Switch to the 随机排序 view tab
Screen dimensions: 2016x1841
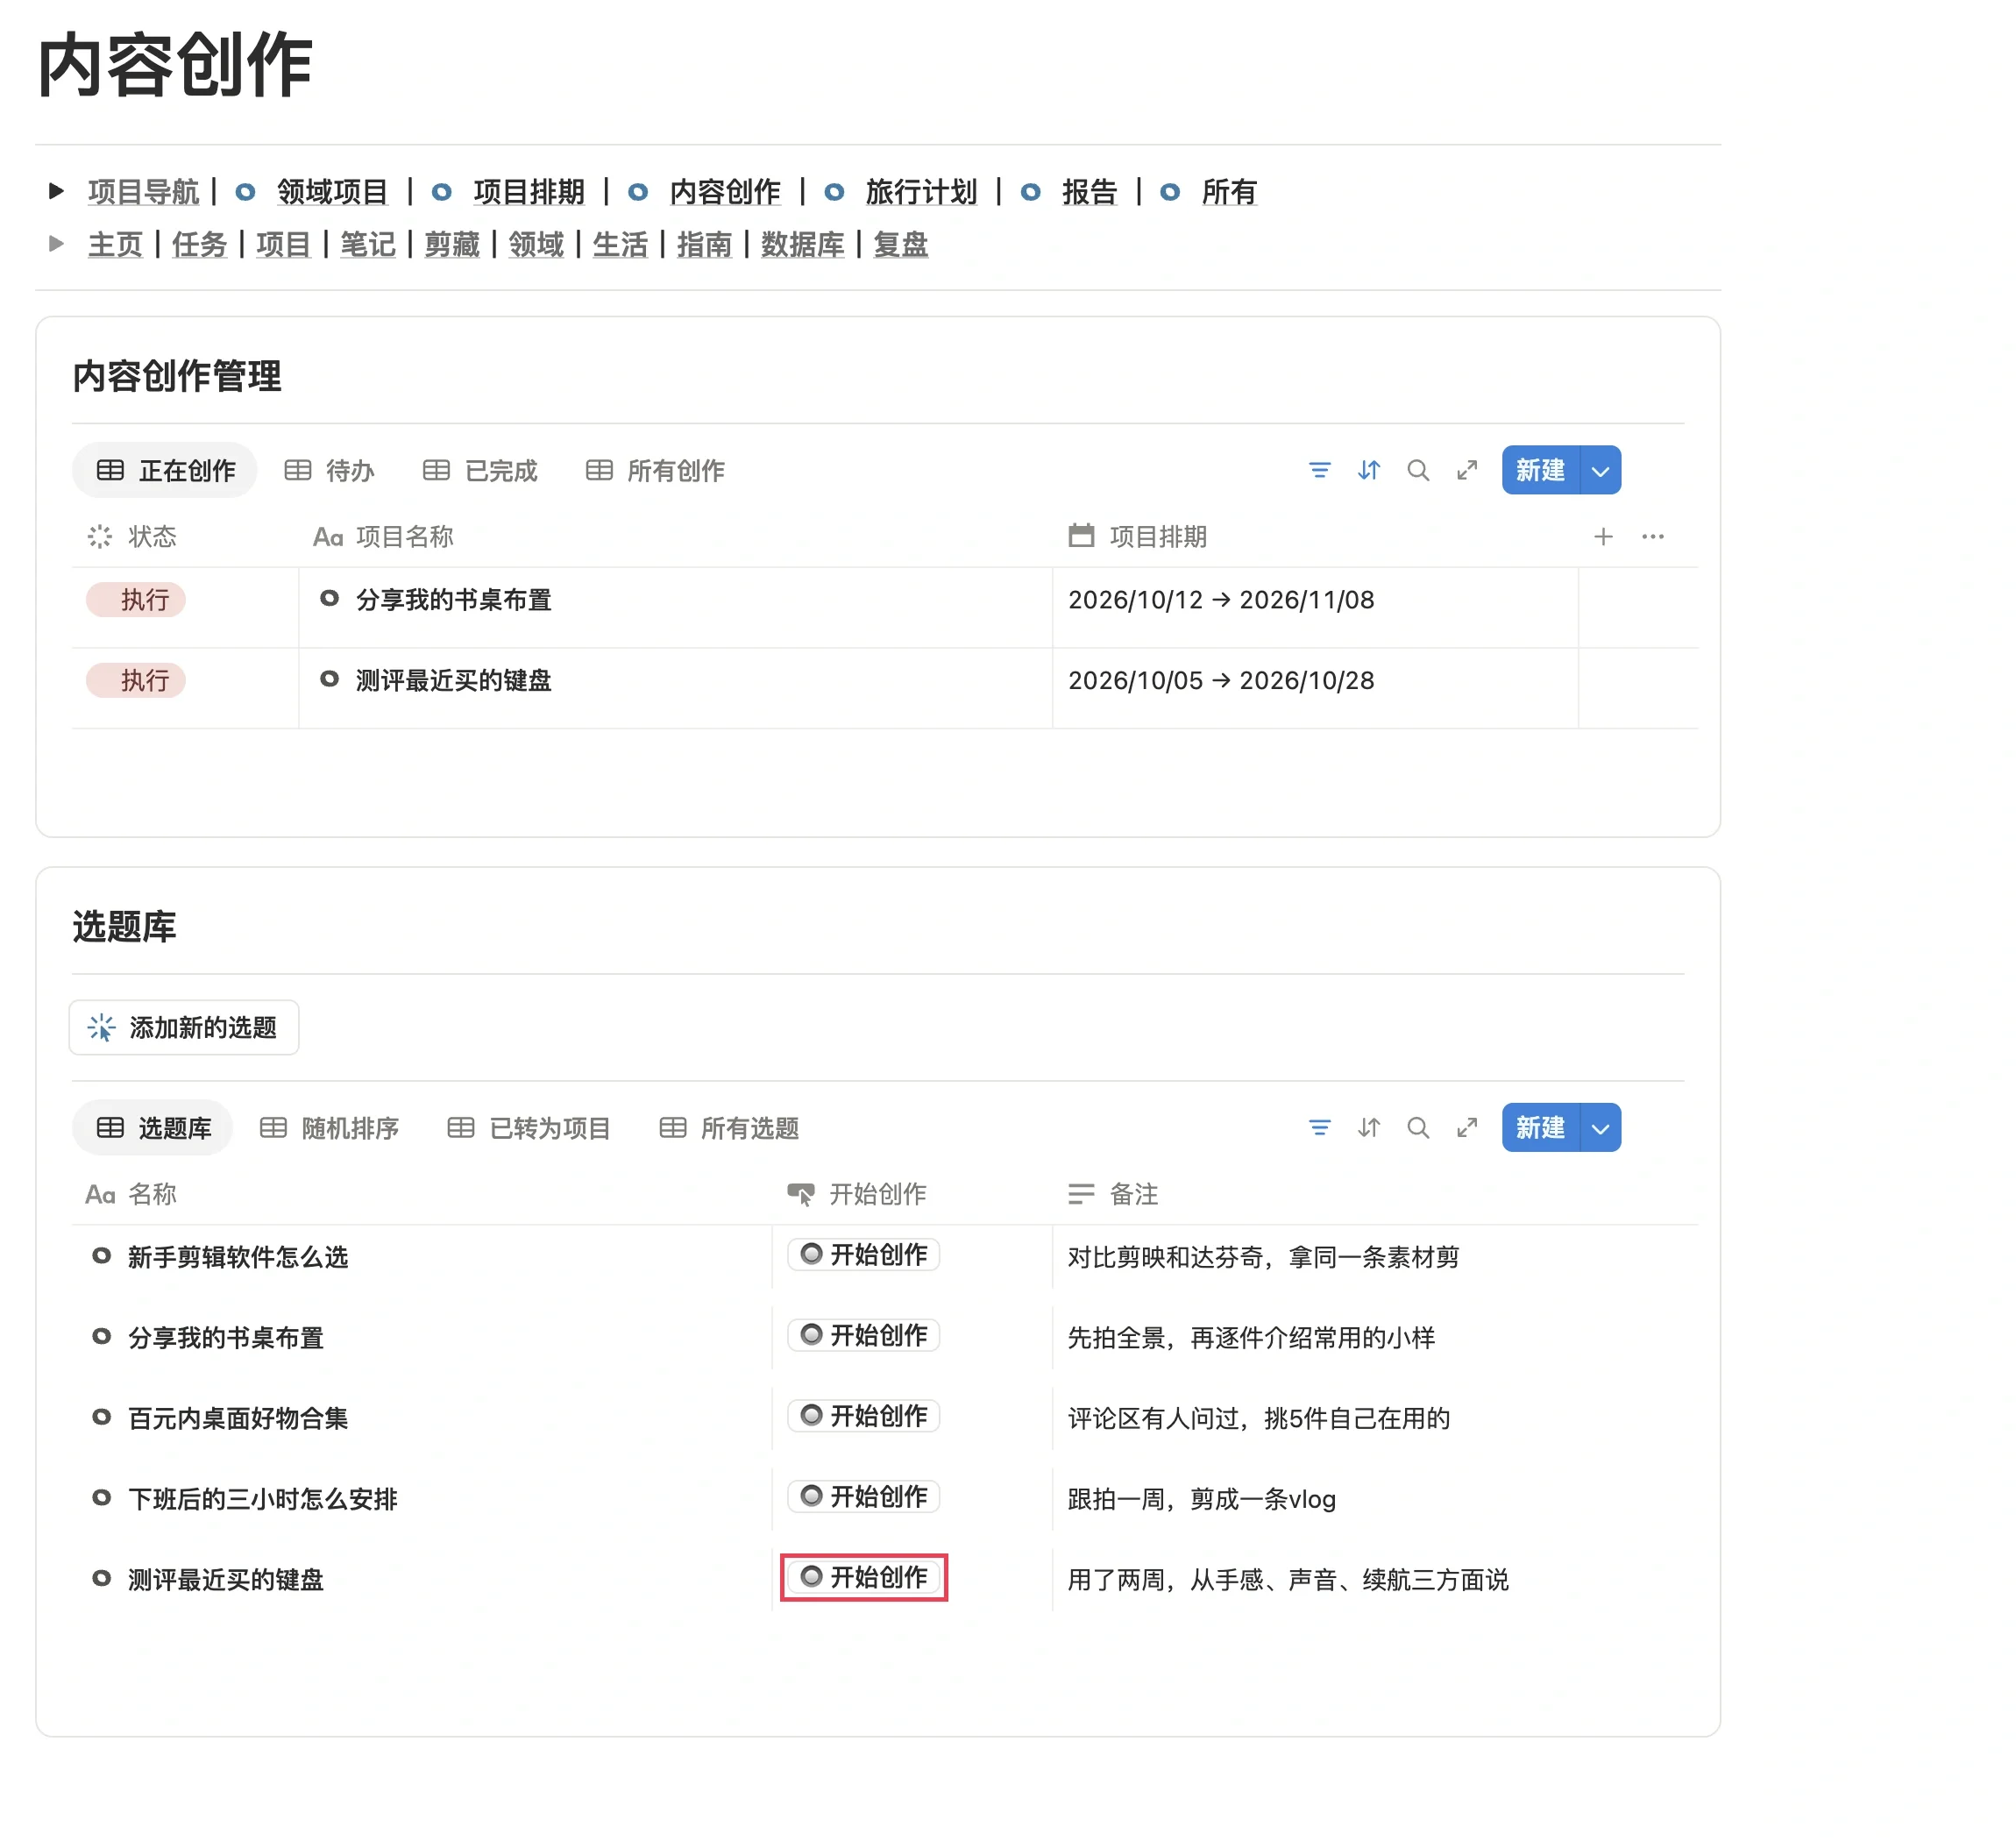coord(329,1128)
